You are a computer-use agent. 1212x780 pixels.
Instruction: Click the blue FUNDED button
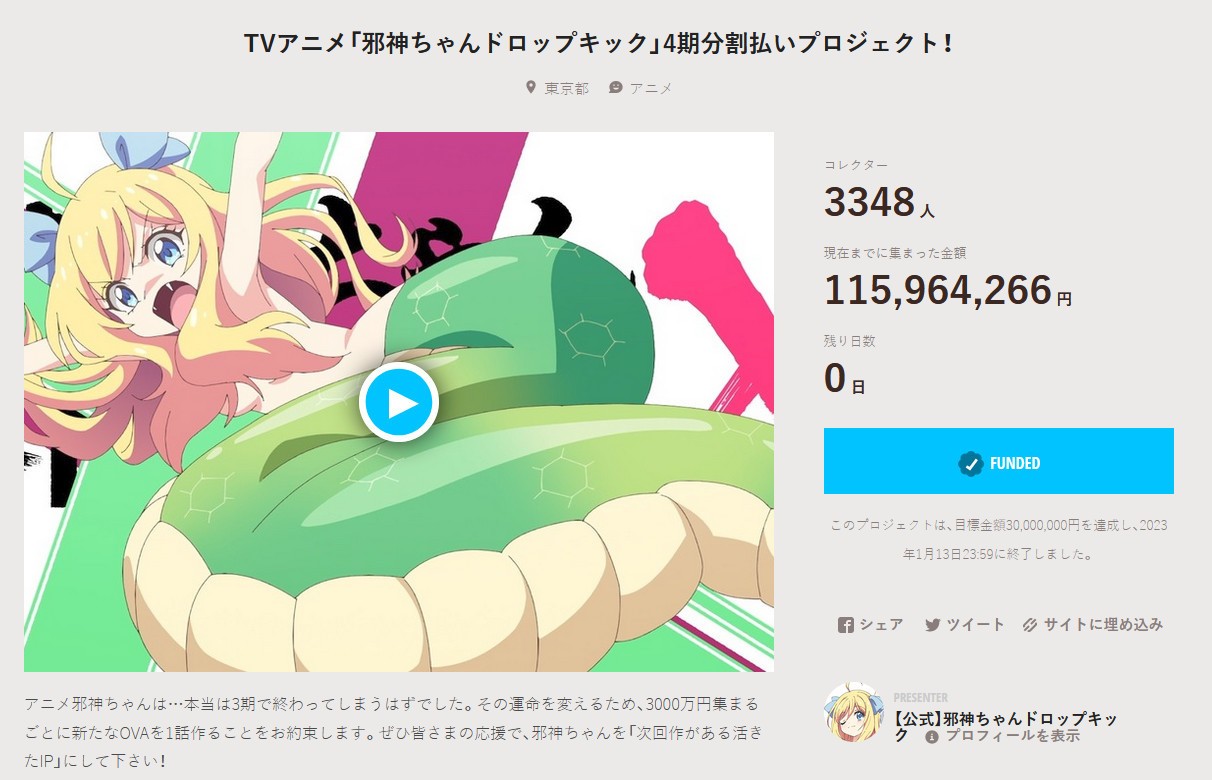[x=998, y=461]
